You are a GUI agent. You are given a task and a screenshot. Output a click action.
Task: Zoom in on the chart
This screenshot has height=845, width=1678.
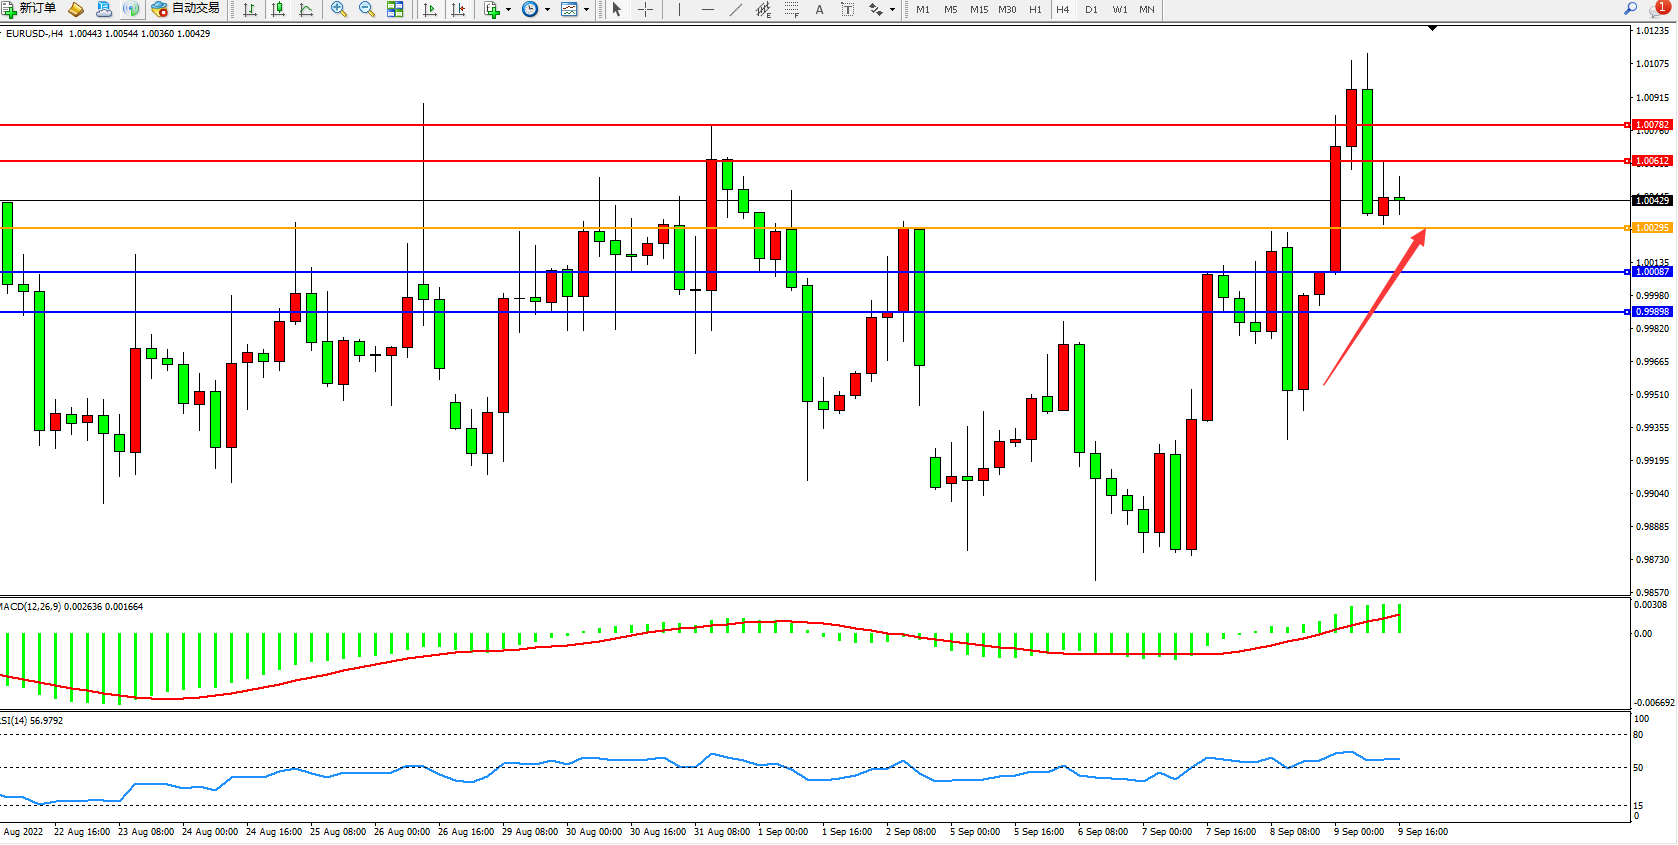coord(339,9)
